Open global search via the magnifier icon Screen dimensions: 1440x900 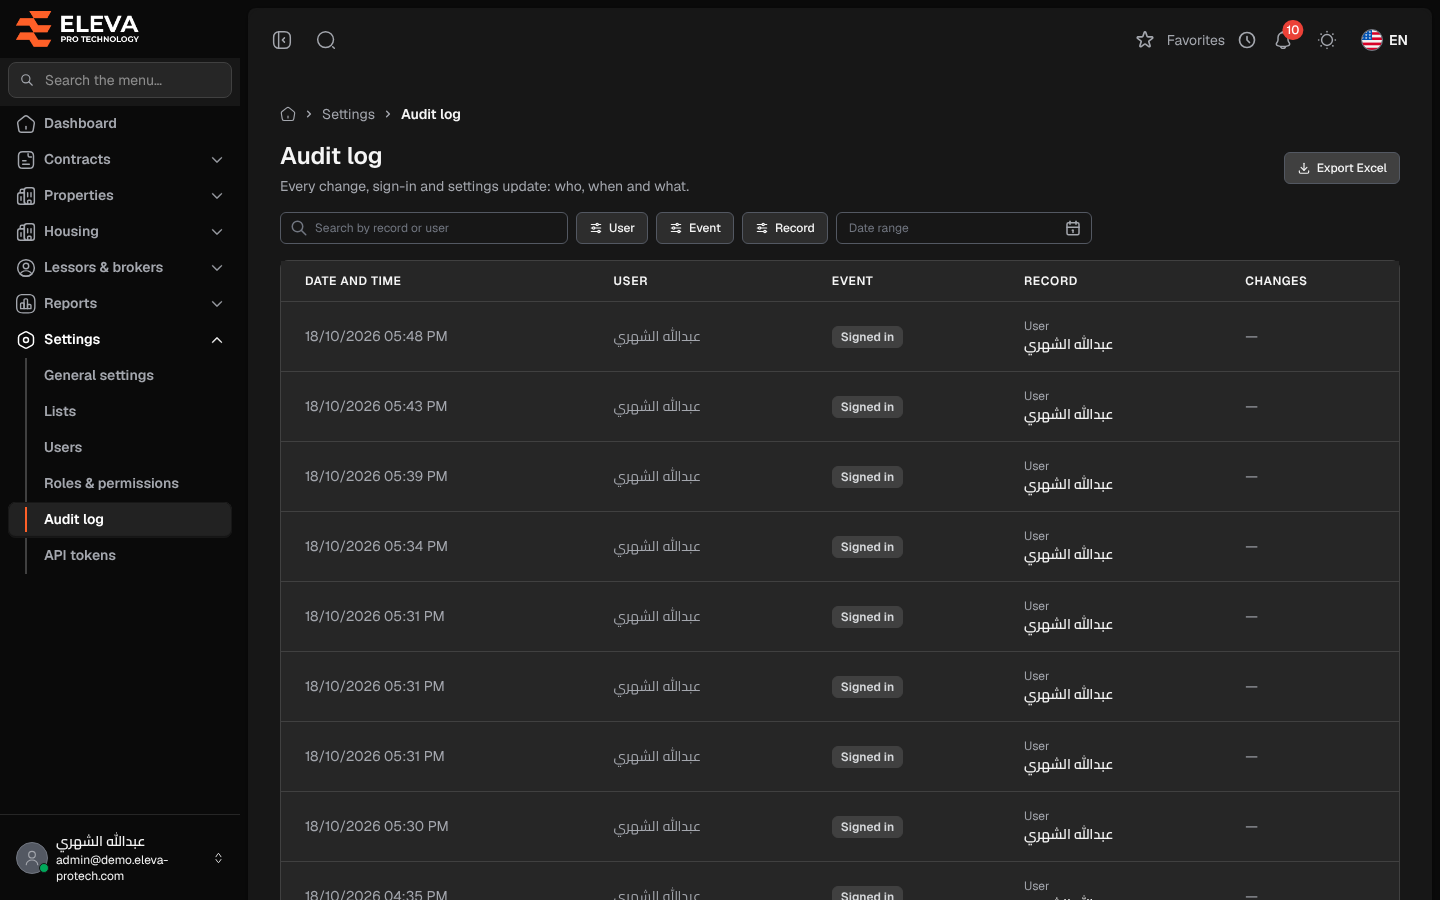coord(326,40)
